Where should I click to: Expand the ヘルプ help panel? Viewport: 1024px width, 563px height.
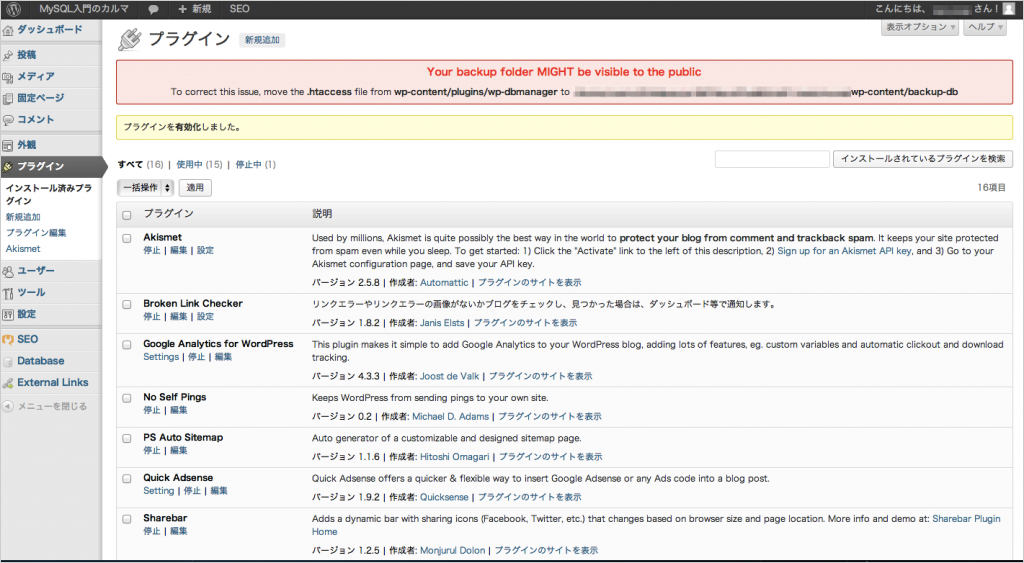985,27
